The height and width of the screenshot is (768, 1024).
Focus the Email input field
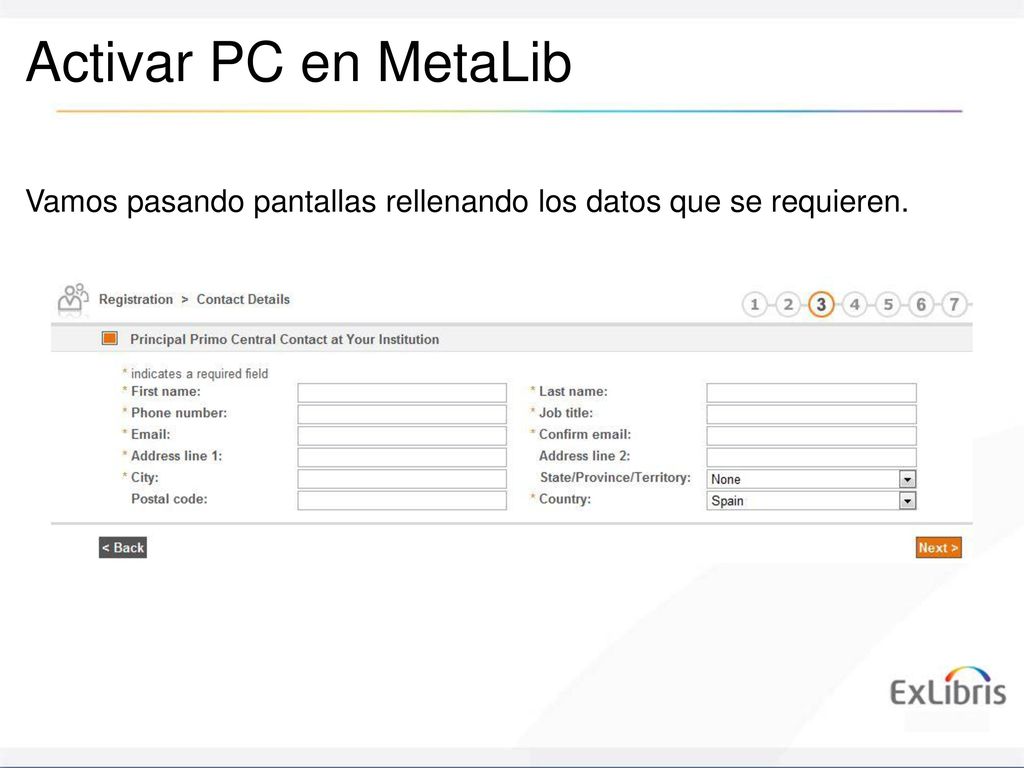(x=402, y=436)
